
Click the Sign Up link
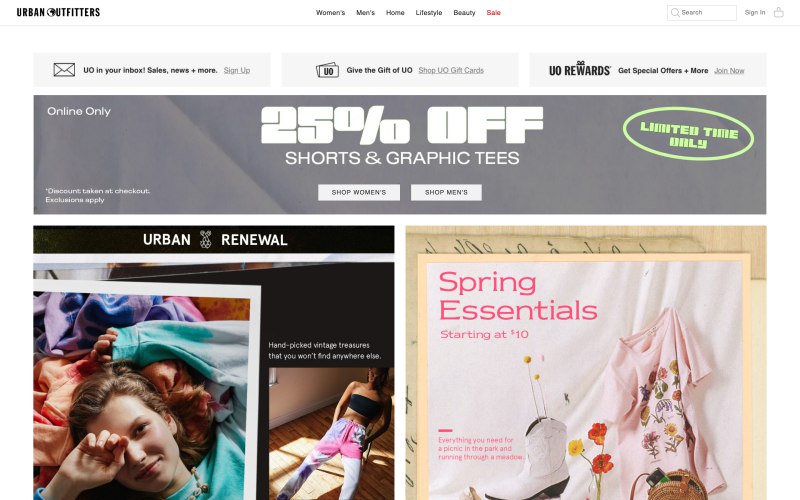237,70
